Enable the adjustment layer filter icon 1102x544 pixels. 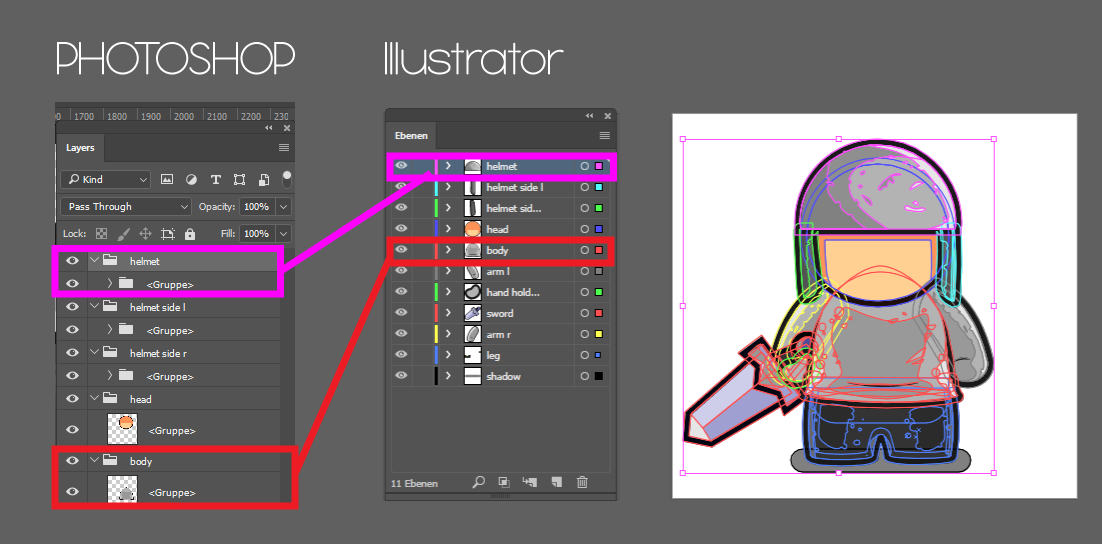tap(191, 179)
